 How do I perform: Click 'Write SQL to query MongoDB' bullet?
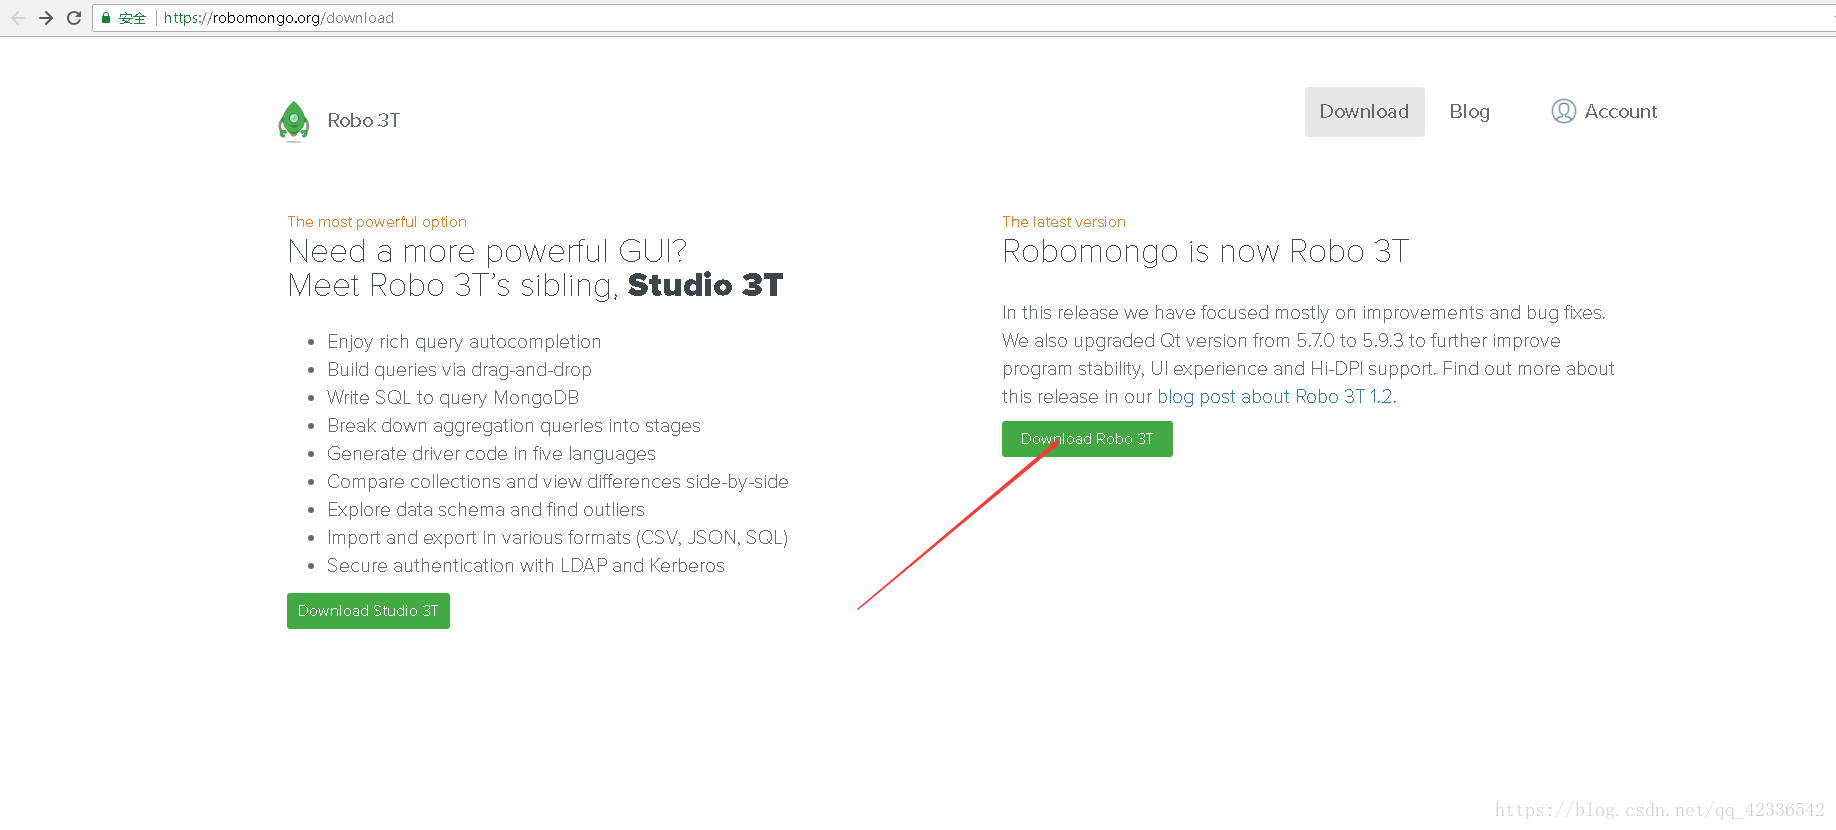pyautogui.click(x=453, y=398)
